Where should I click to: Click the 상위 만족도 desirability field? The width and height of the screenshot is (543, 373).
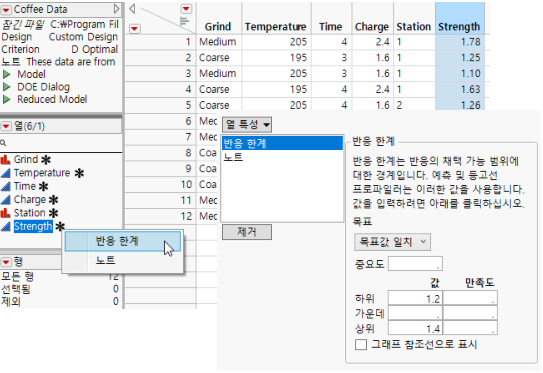pos(470,328)
